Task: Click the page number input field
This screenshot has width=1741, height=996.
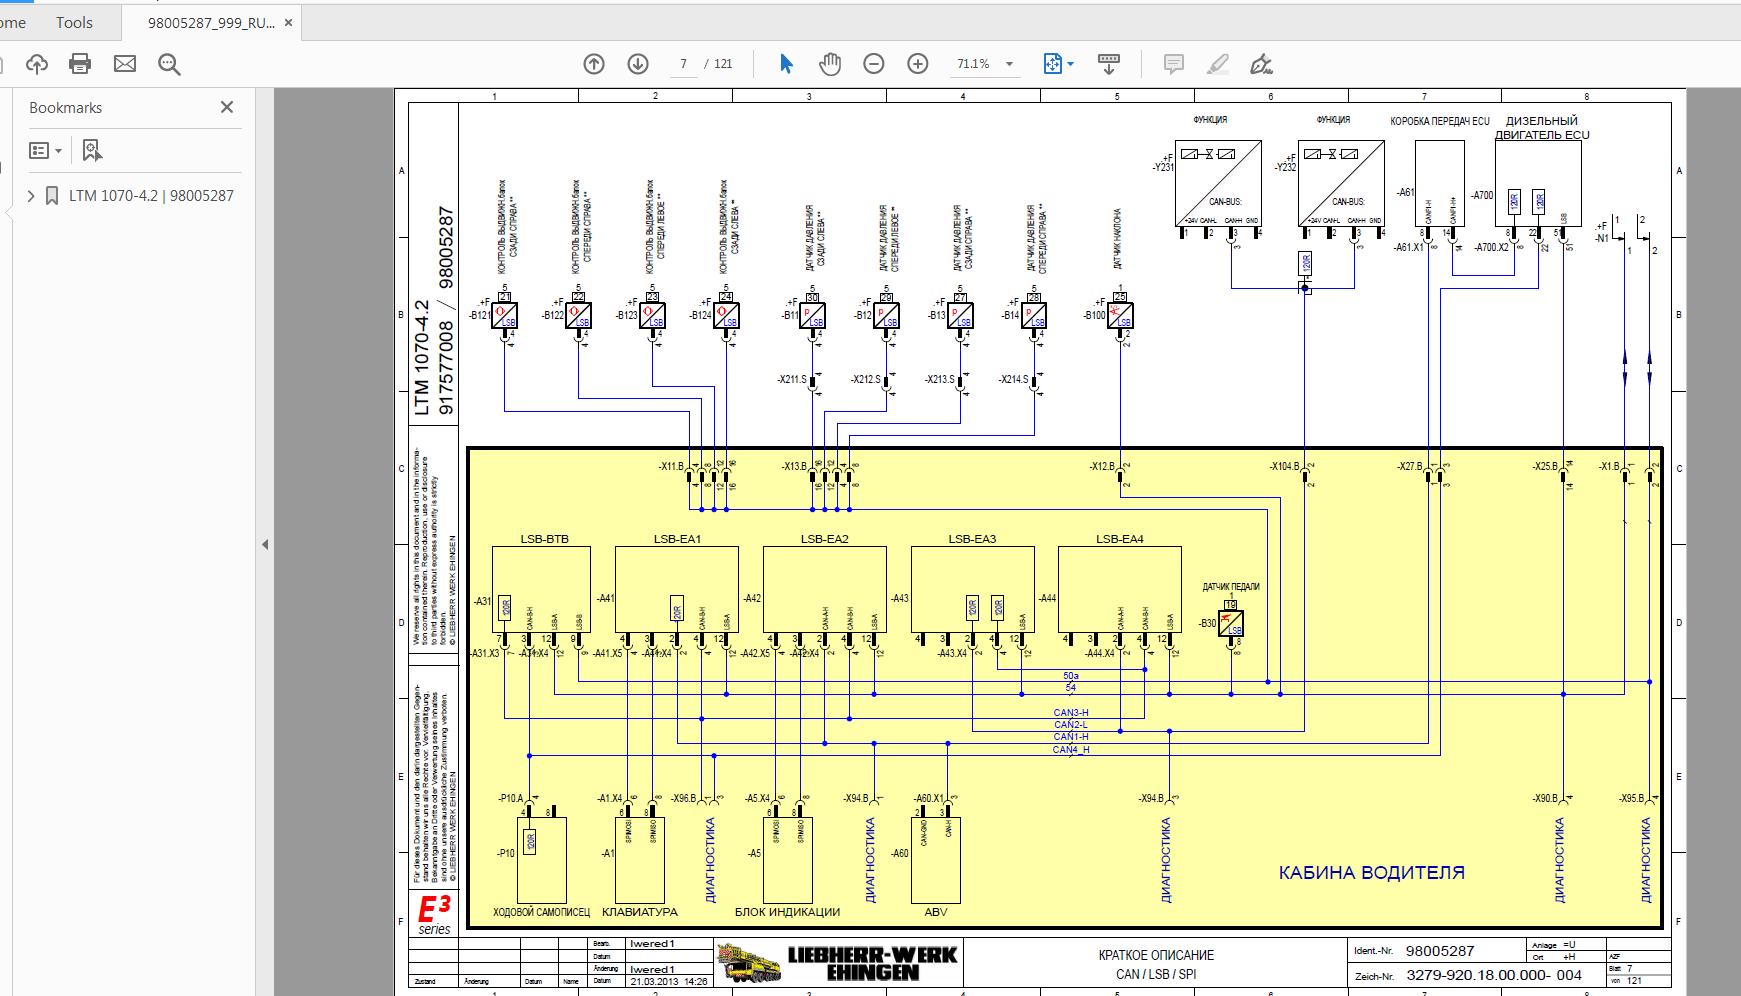Action: click(x=684, y=64)
